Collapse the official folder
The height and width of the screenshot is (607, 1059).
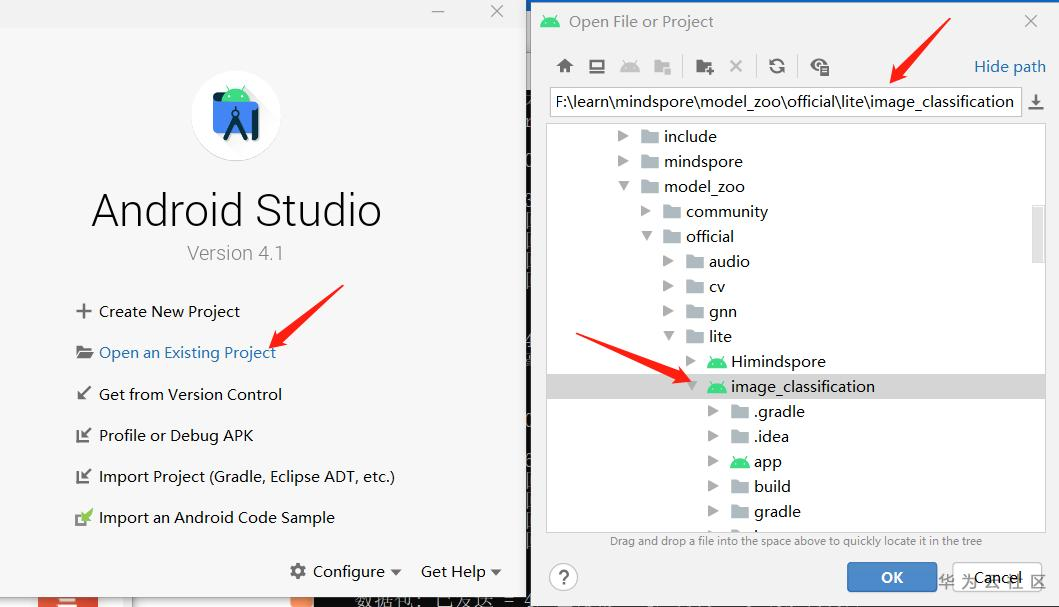pos(646,236)
